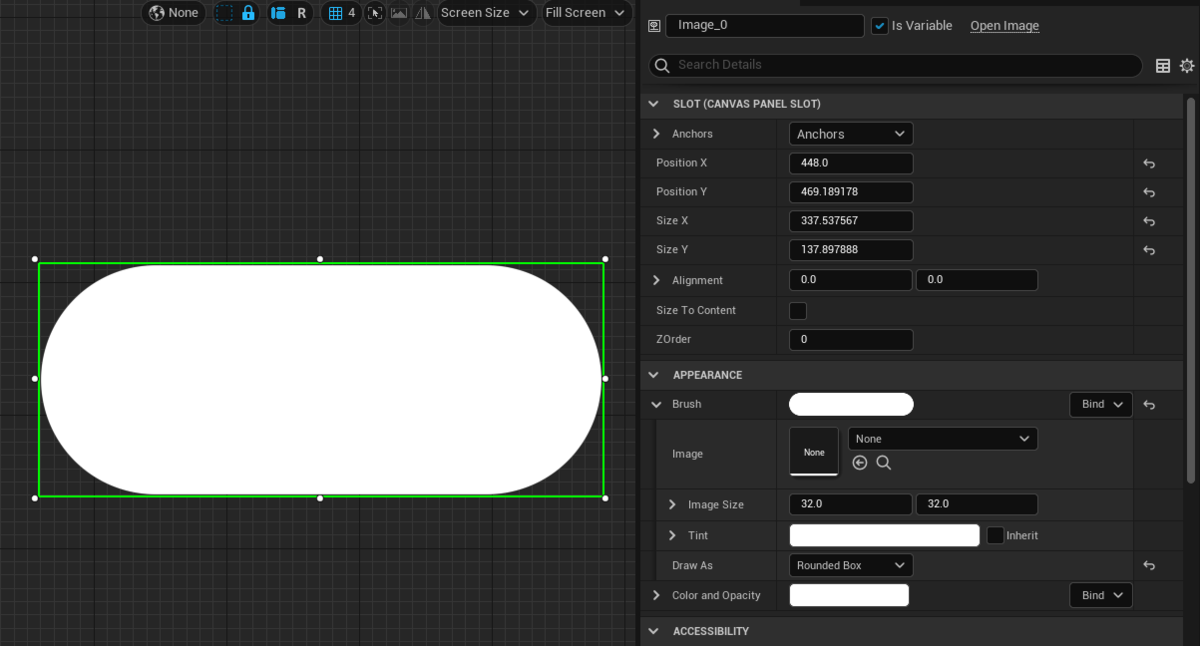Click the zoom-to-fit cursor frame icon

(375, 13)
